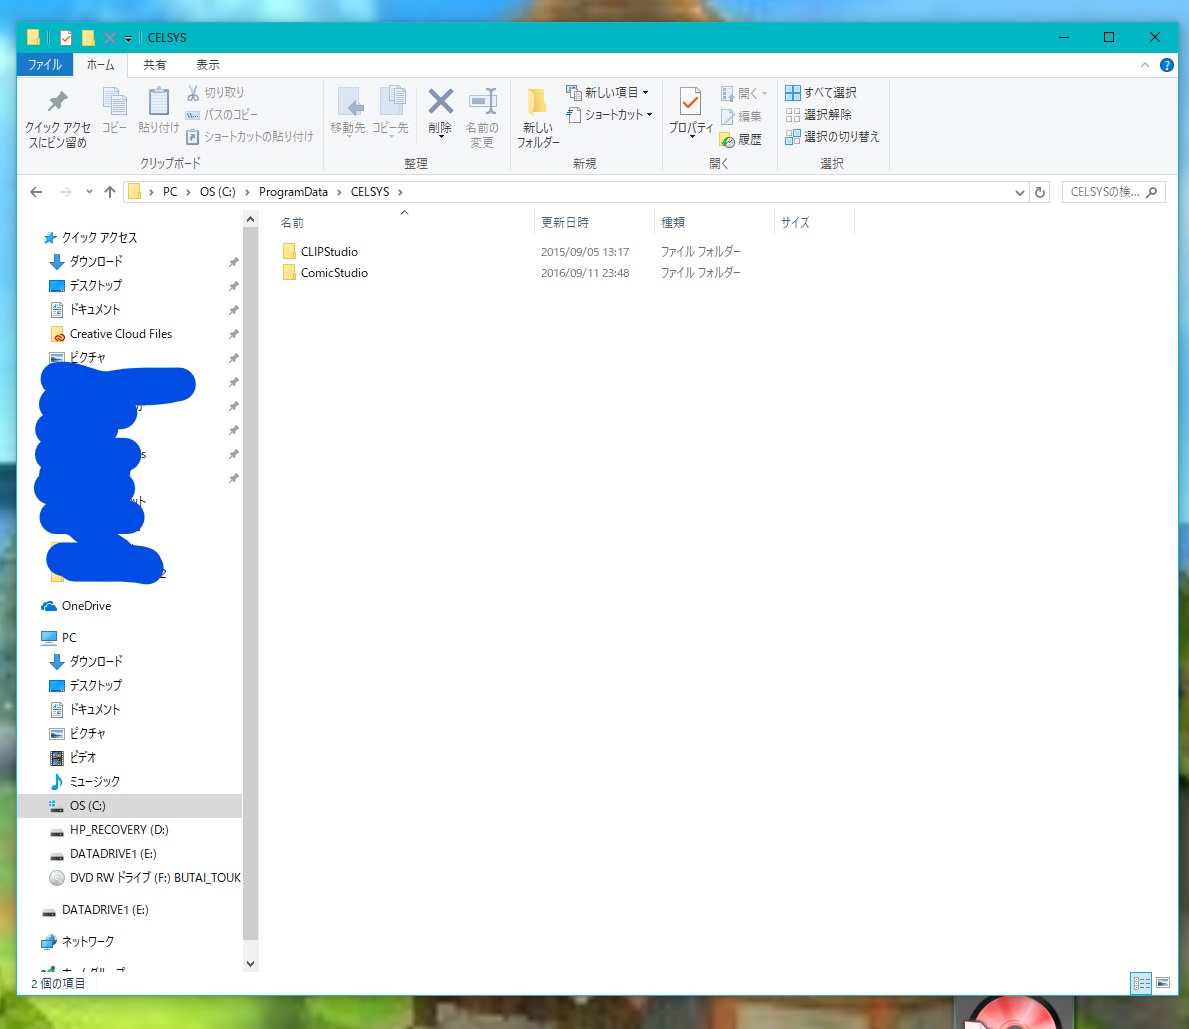1189x1029 pixels.
Task: Click PC in the address breadcrumb
Action: (170, 192)
